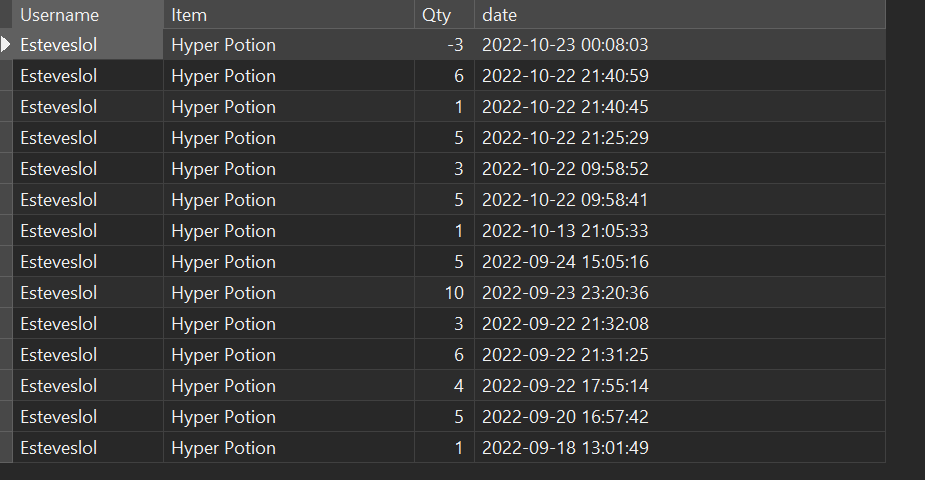925x480 pixels.
Task: Click the Qty column header
Action: [x=444, y=14]
